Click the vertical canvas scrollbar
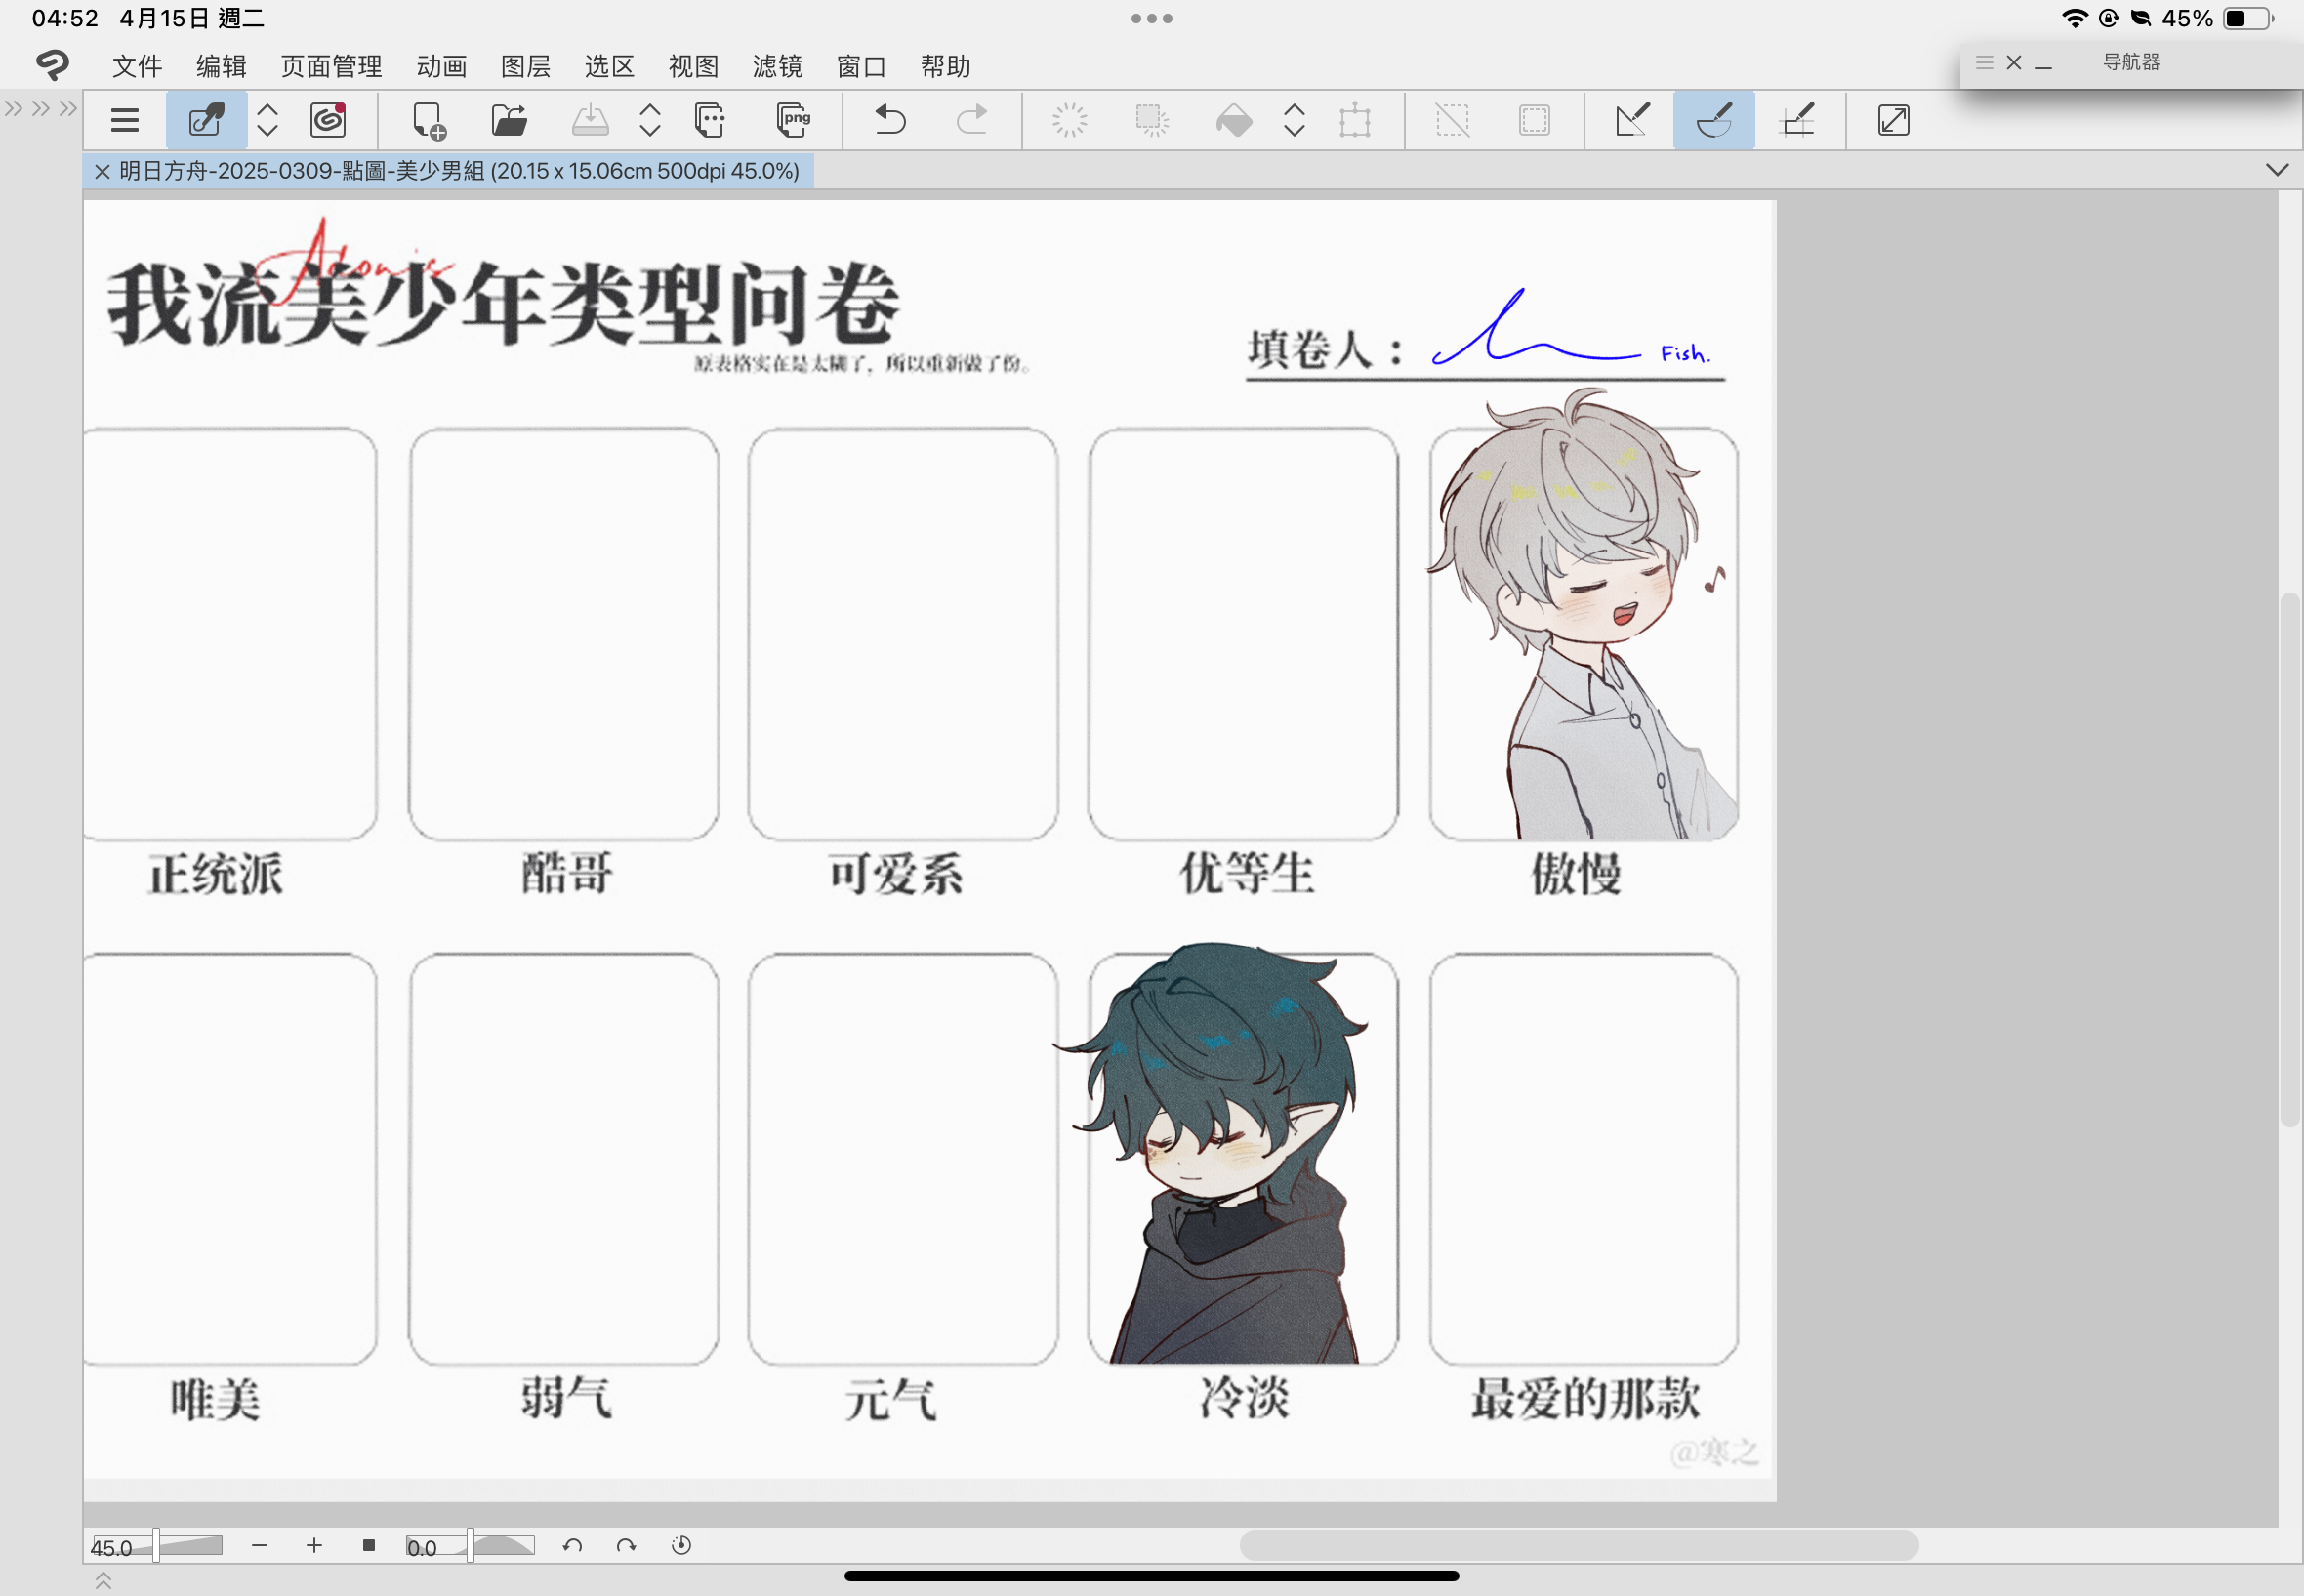Image resolution: width=2304 pixels, height=1596 pixels. coord(2289,860)
